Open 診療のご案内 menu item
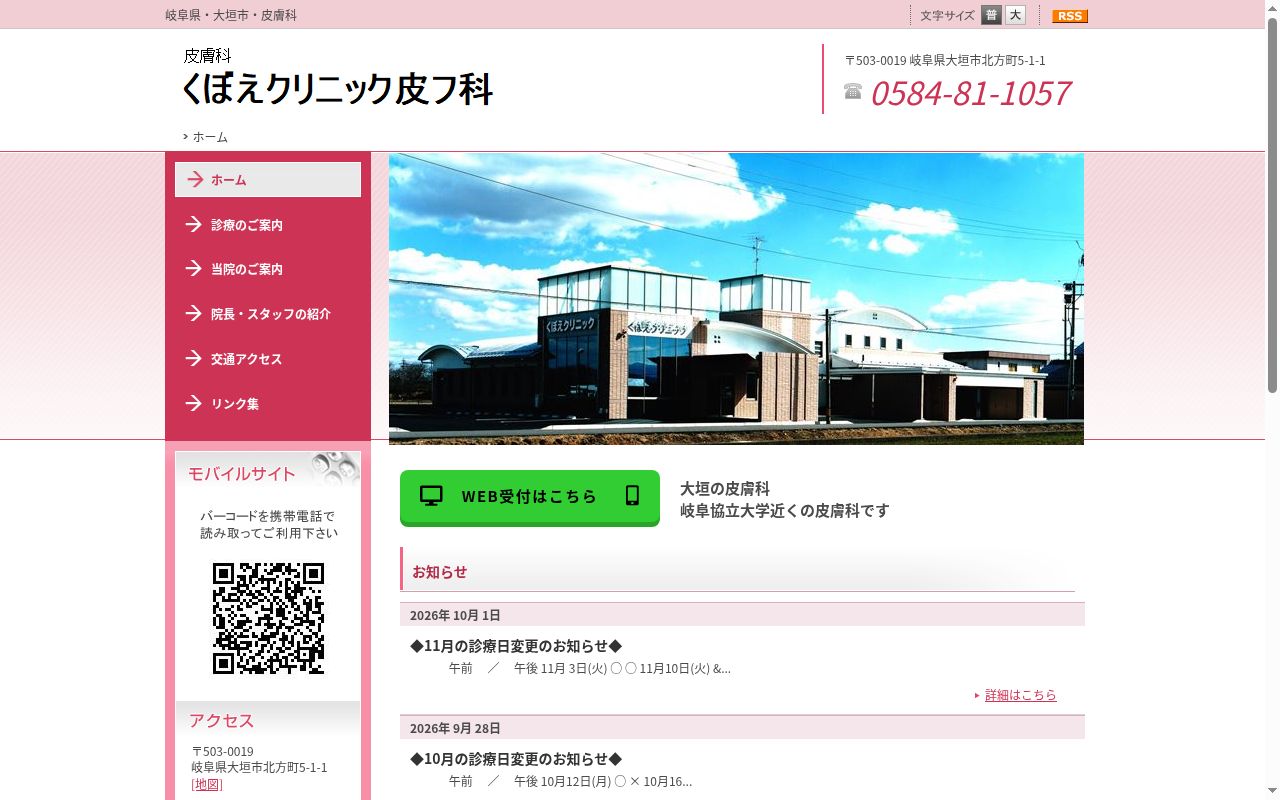The image size is (1280, 800). point(268,225)
